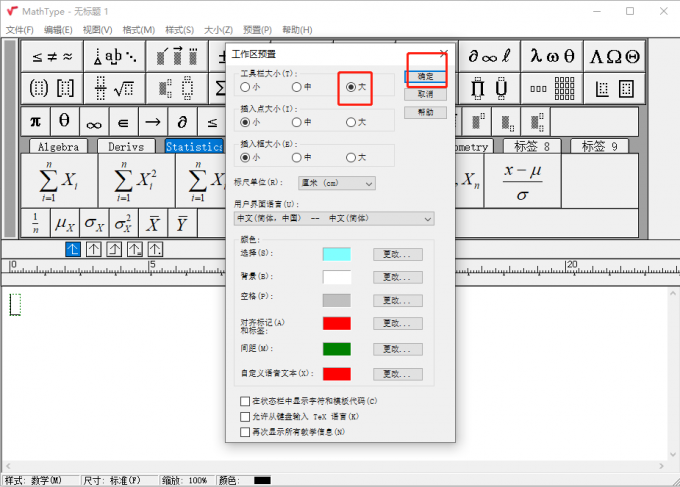Image resolution: width=680 pixels, height=487 pixels.
Task: Insert right arrow symbol
Action: 153,122
